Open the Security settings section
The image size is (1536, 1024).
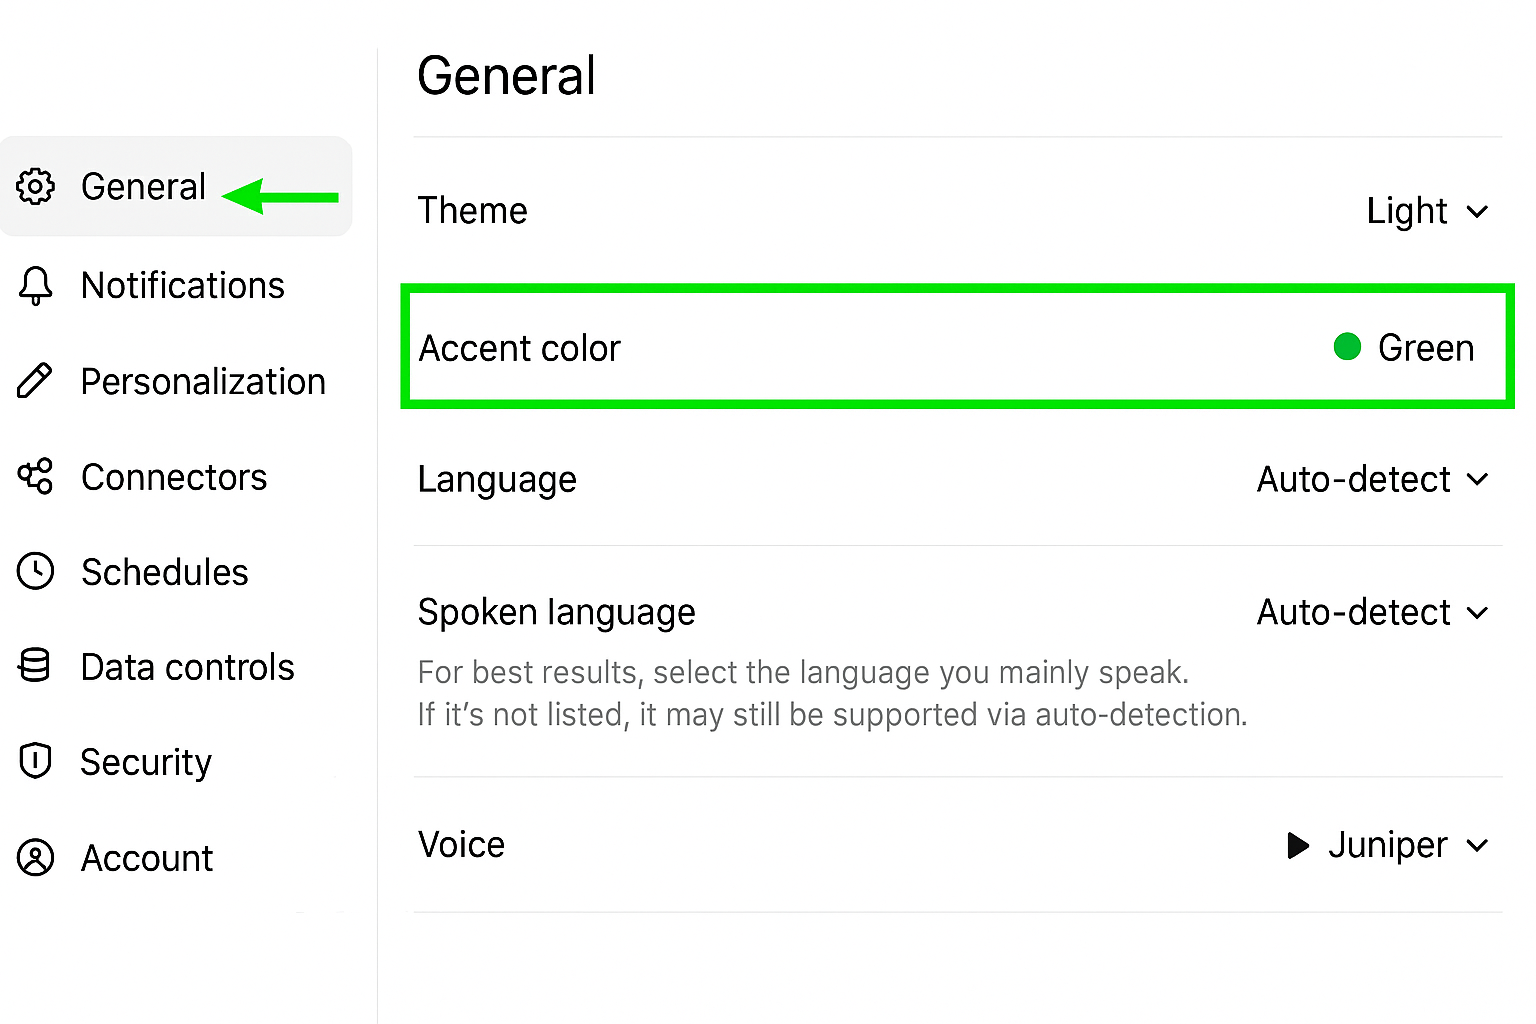coord(146,761)
